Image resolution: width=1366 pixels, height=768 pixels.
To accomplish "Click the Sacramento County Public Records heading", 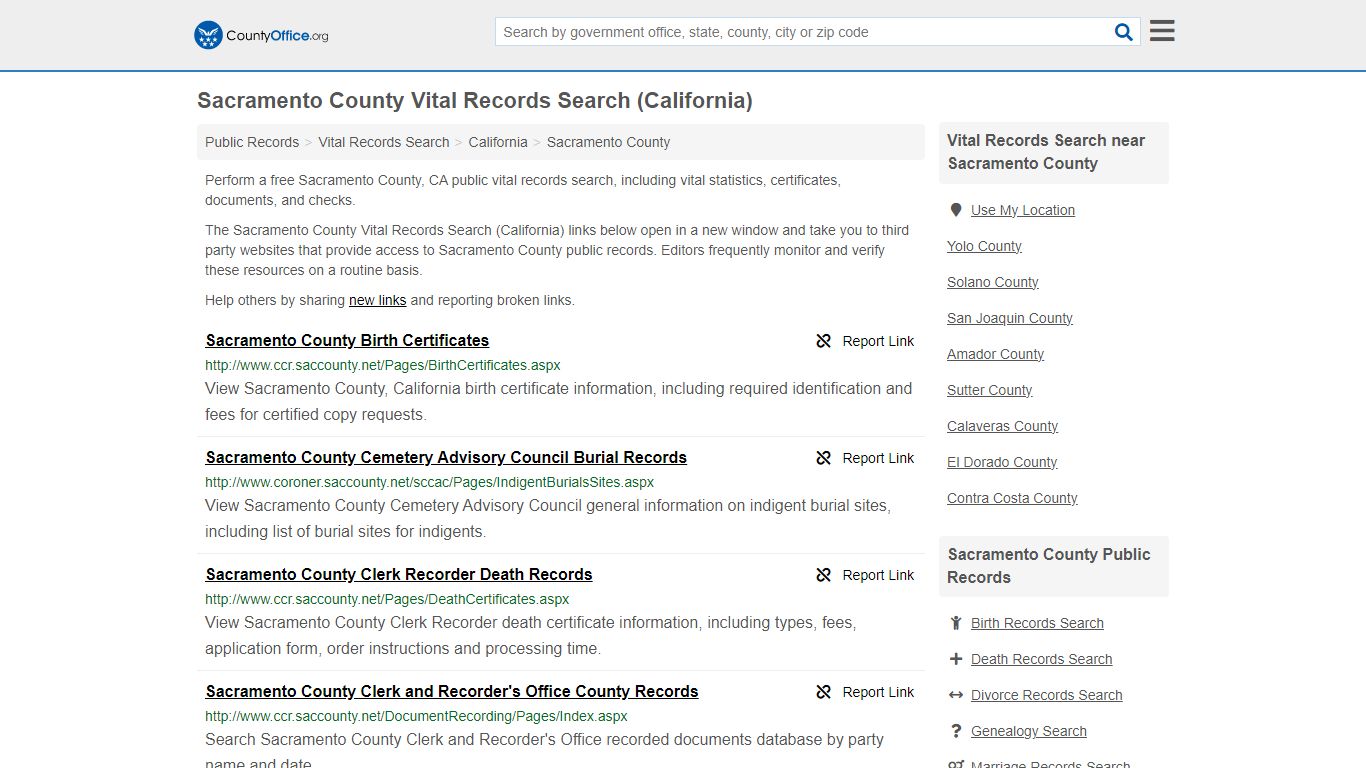I will tap(1049, 566).
